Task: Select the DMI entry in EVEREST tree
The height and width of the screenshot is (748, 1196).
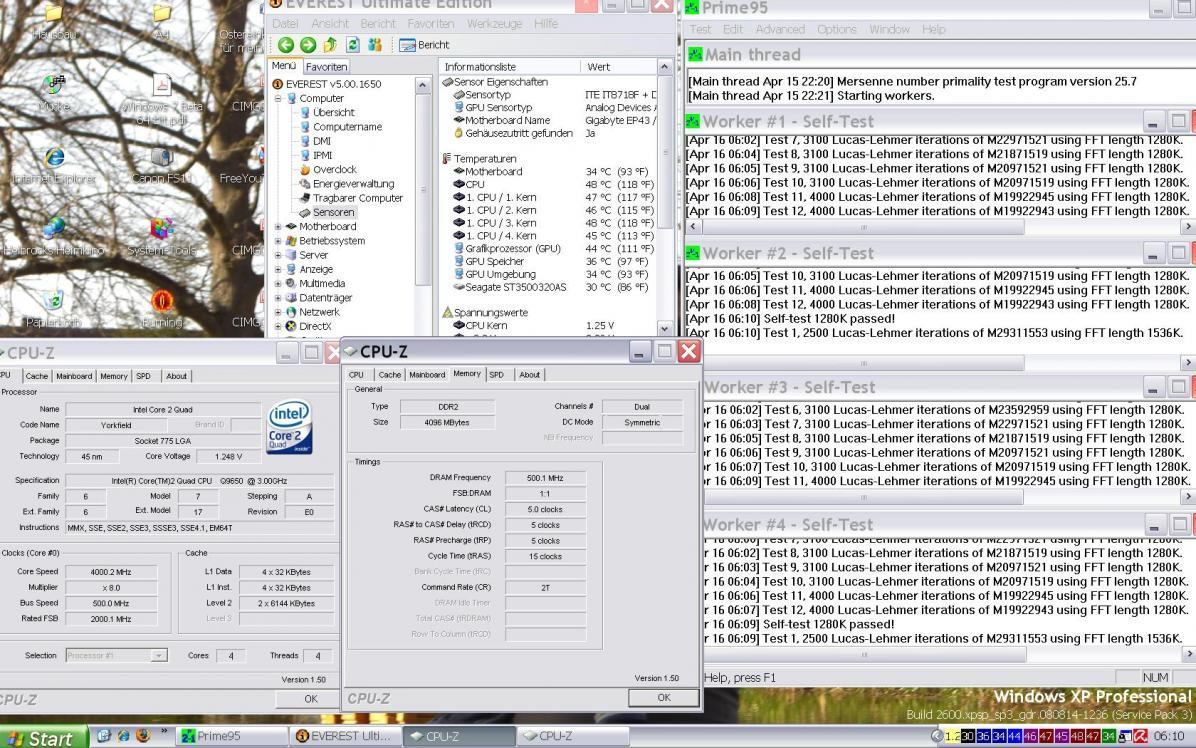Action: 322,141
